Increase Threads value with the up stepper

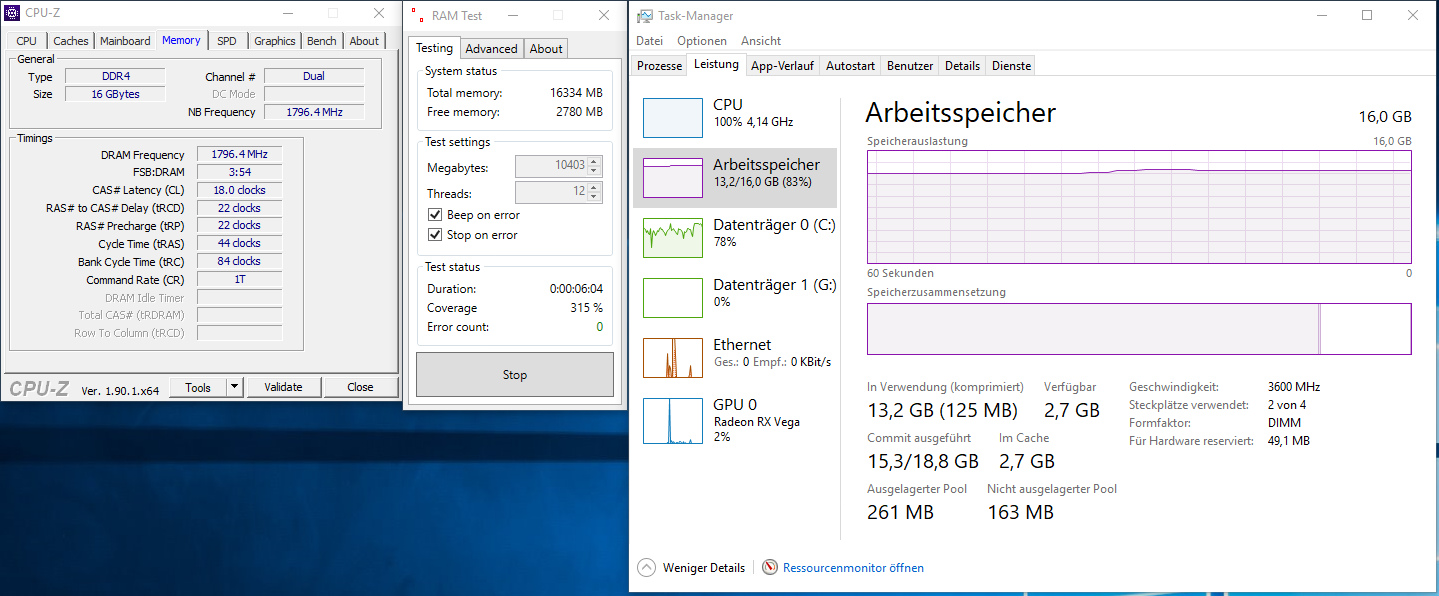click(x=591, y=188)
